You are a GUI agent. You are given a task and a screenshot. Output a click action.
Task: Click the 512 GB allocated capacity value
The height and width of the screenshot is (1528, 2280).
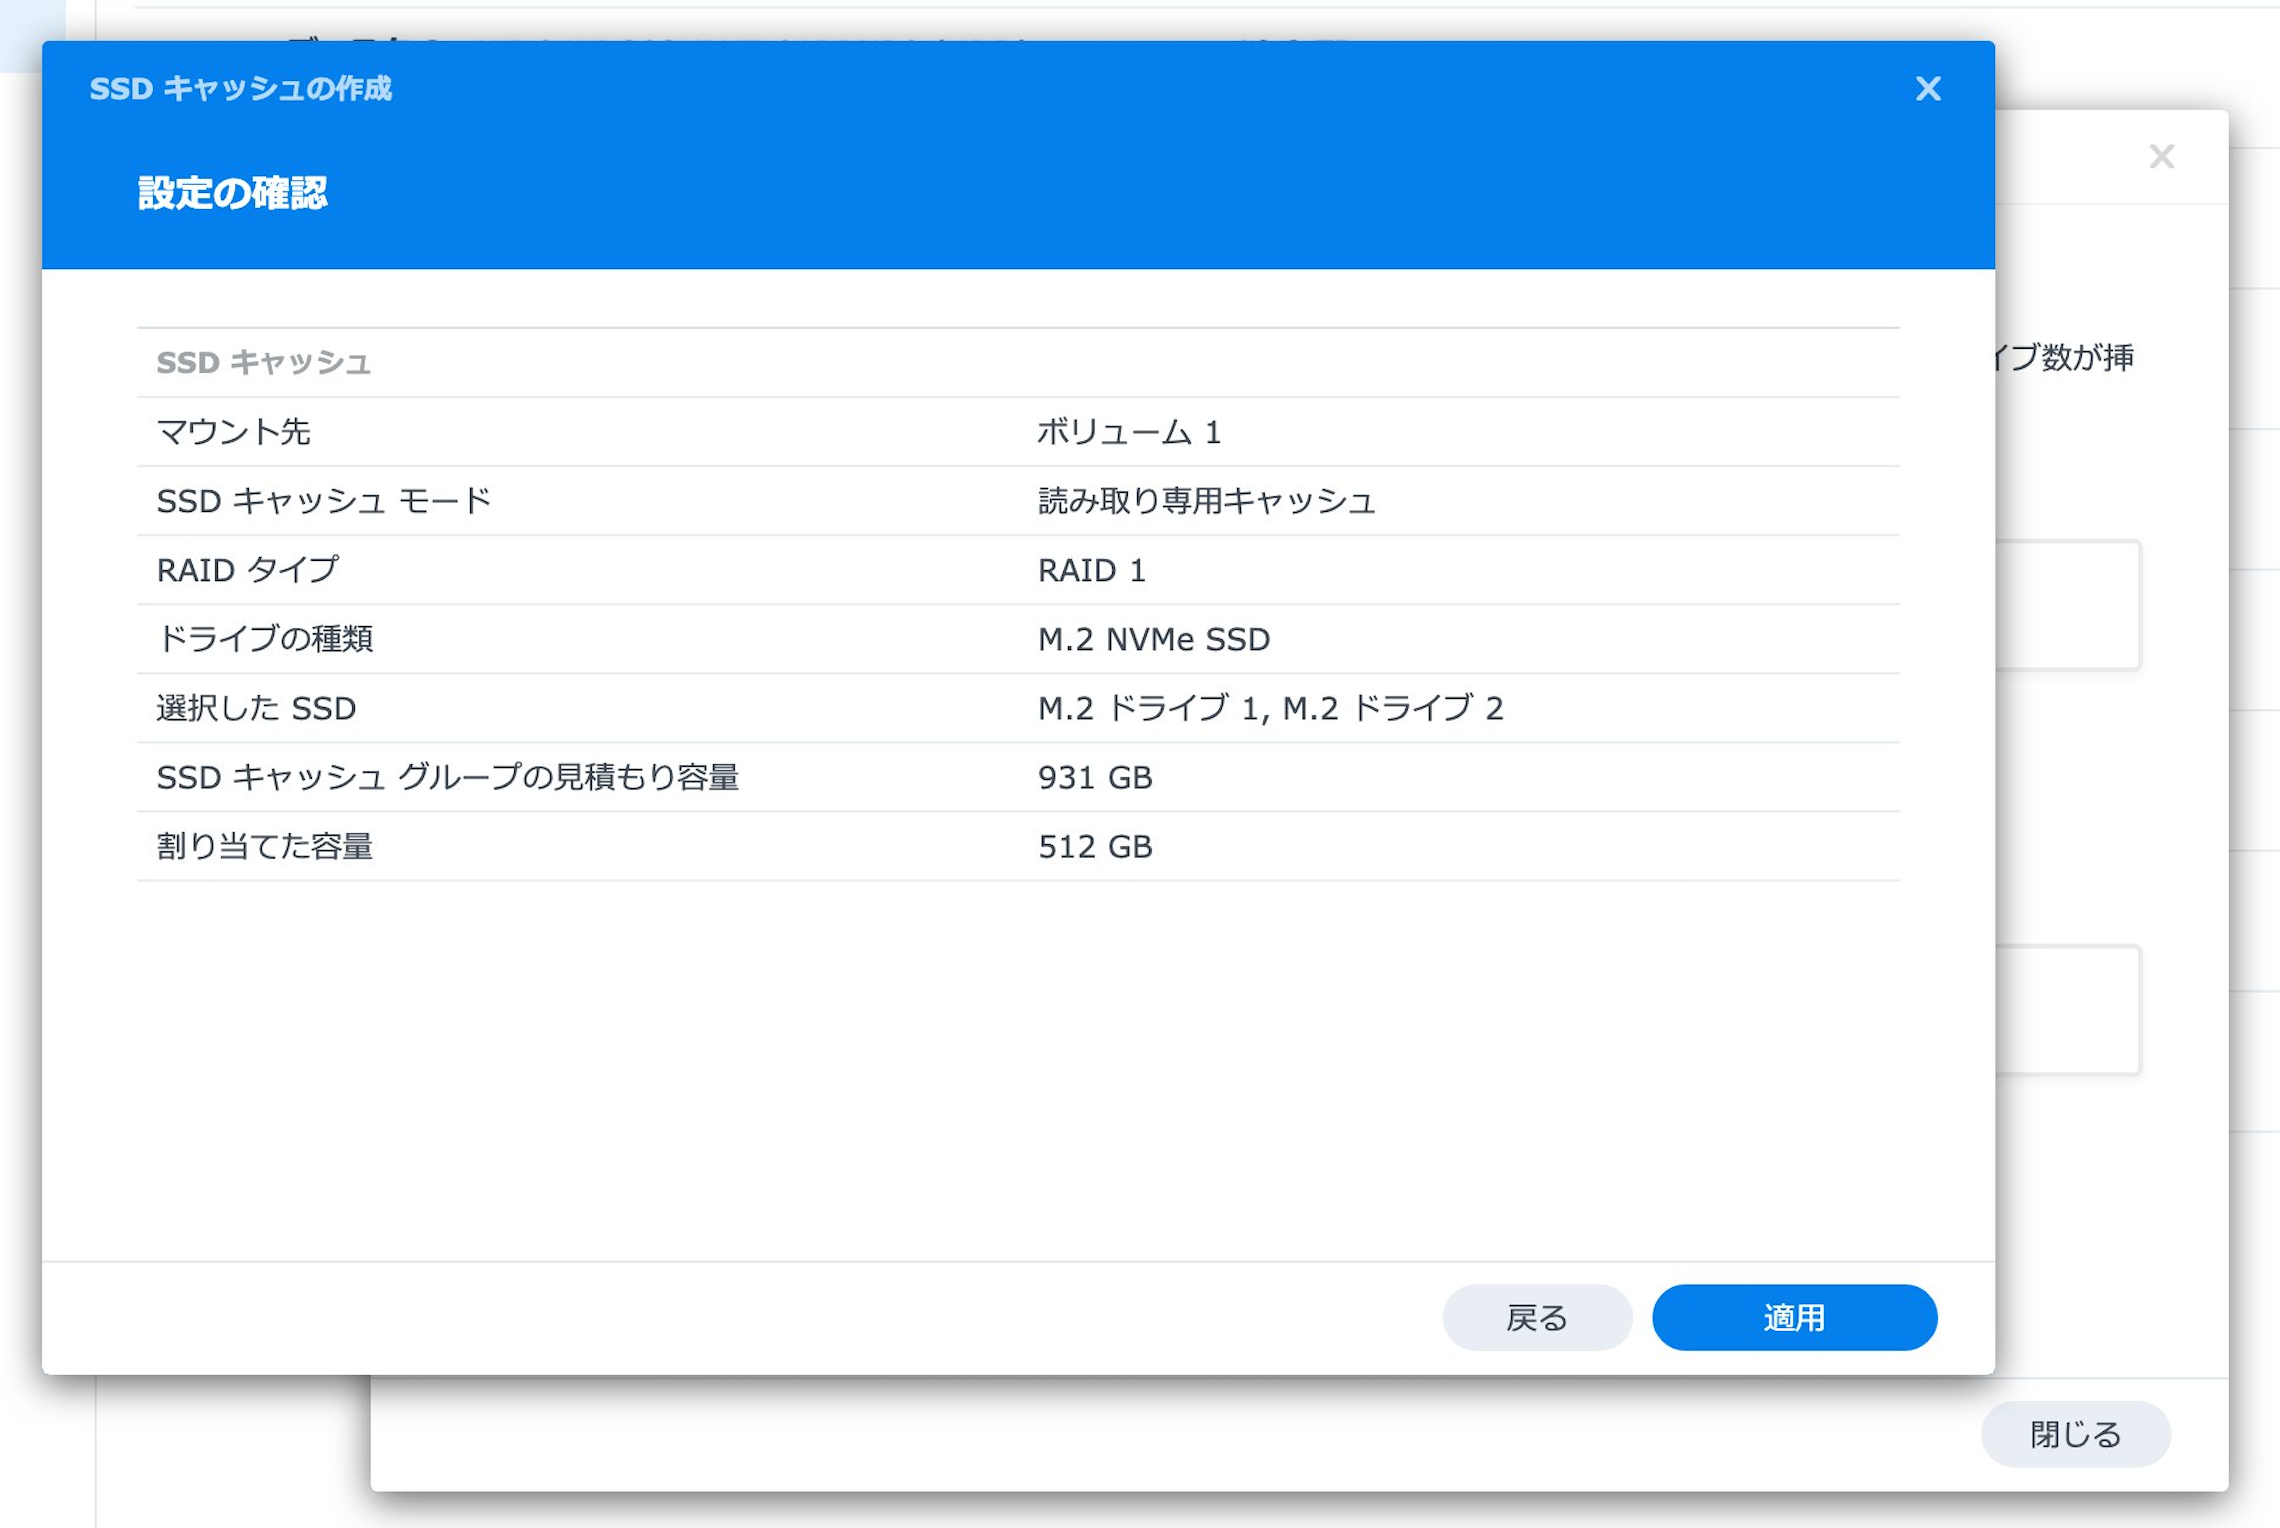click(1094, 846)
